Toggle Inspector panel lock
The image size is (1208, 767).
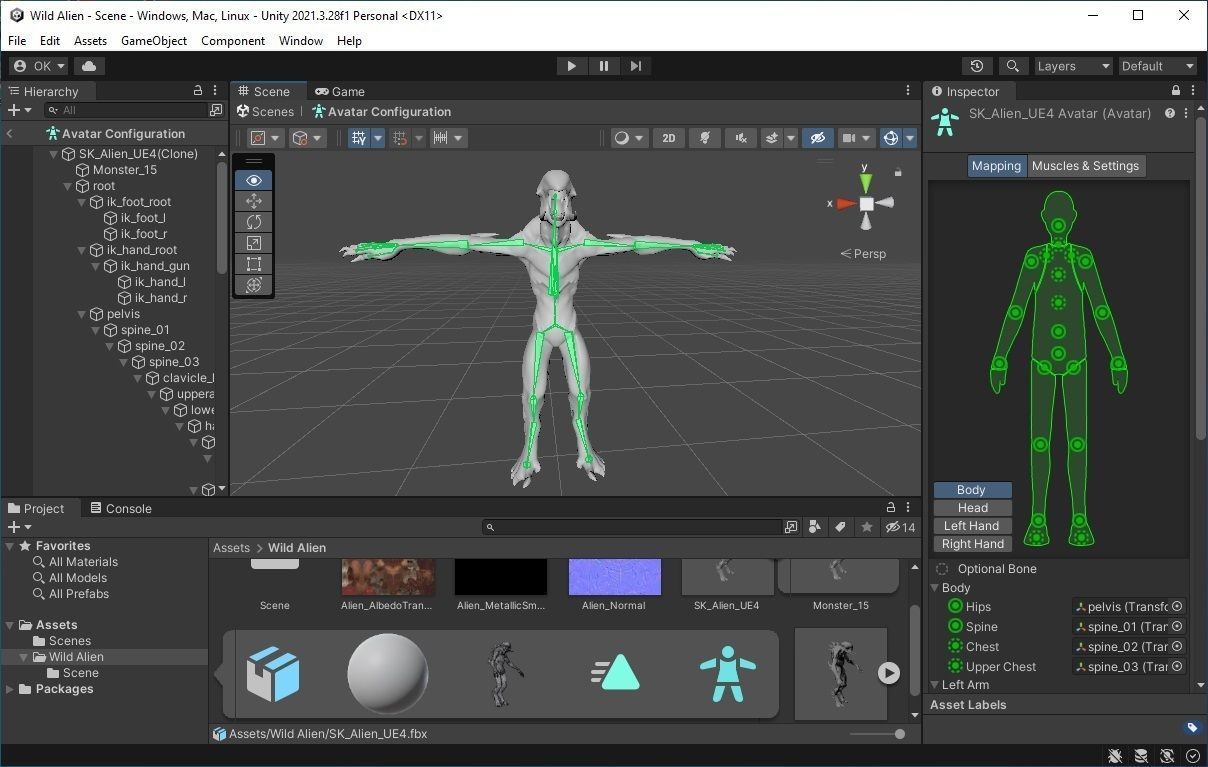(1176, 91)
